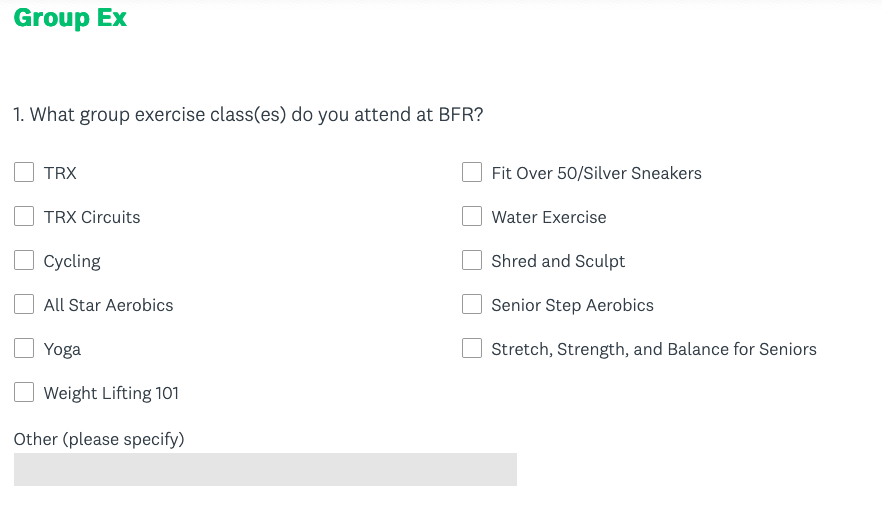Select the Cycling checkbox
Image resolution: width=882 pixels, height=516 pixels.
(24, 261)
